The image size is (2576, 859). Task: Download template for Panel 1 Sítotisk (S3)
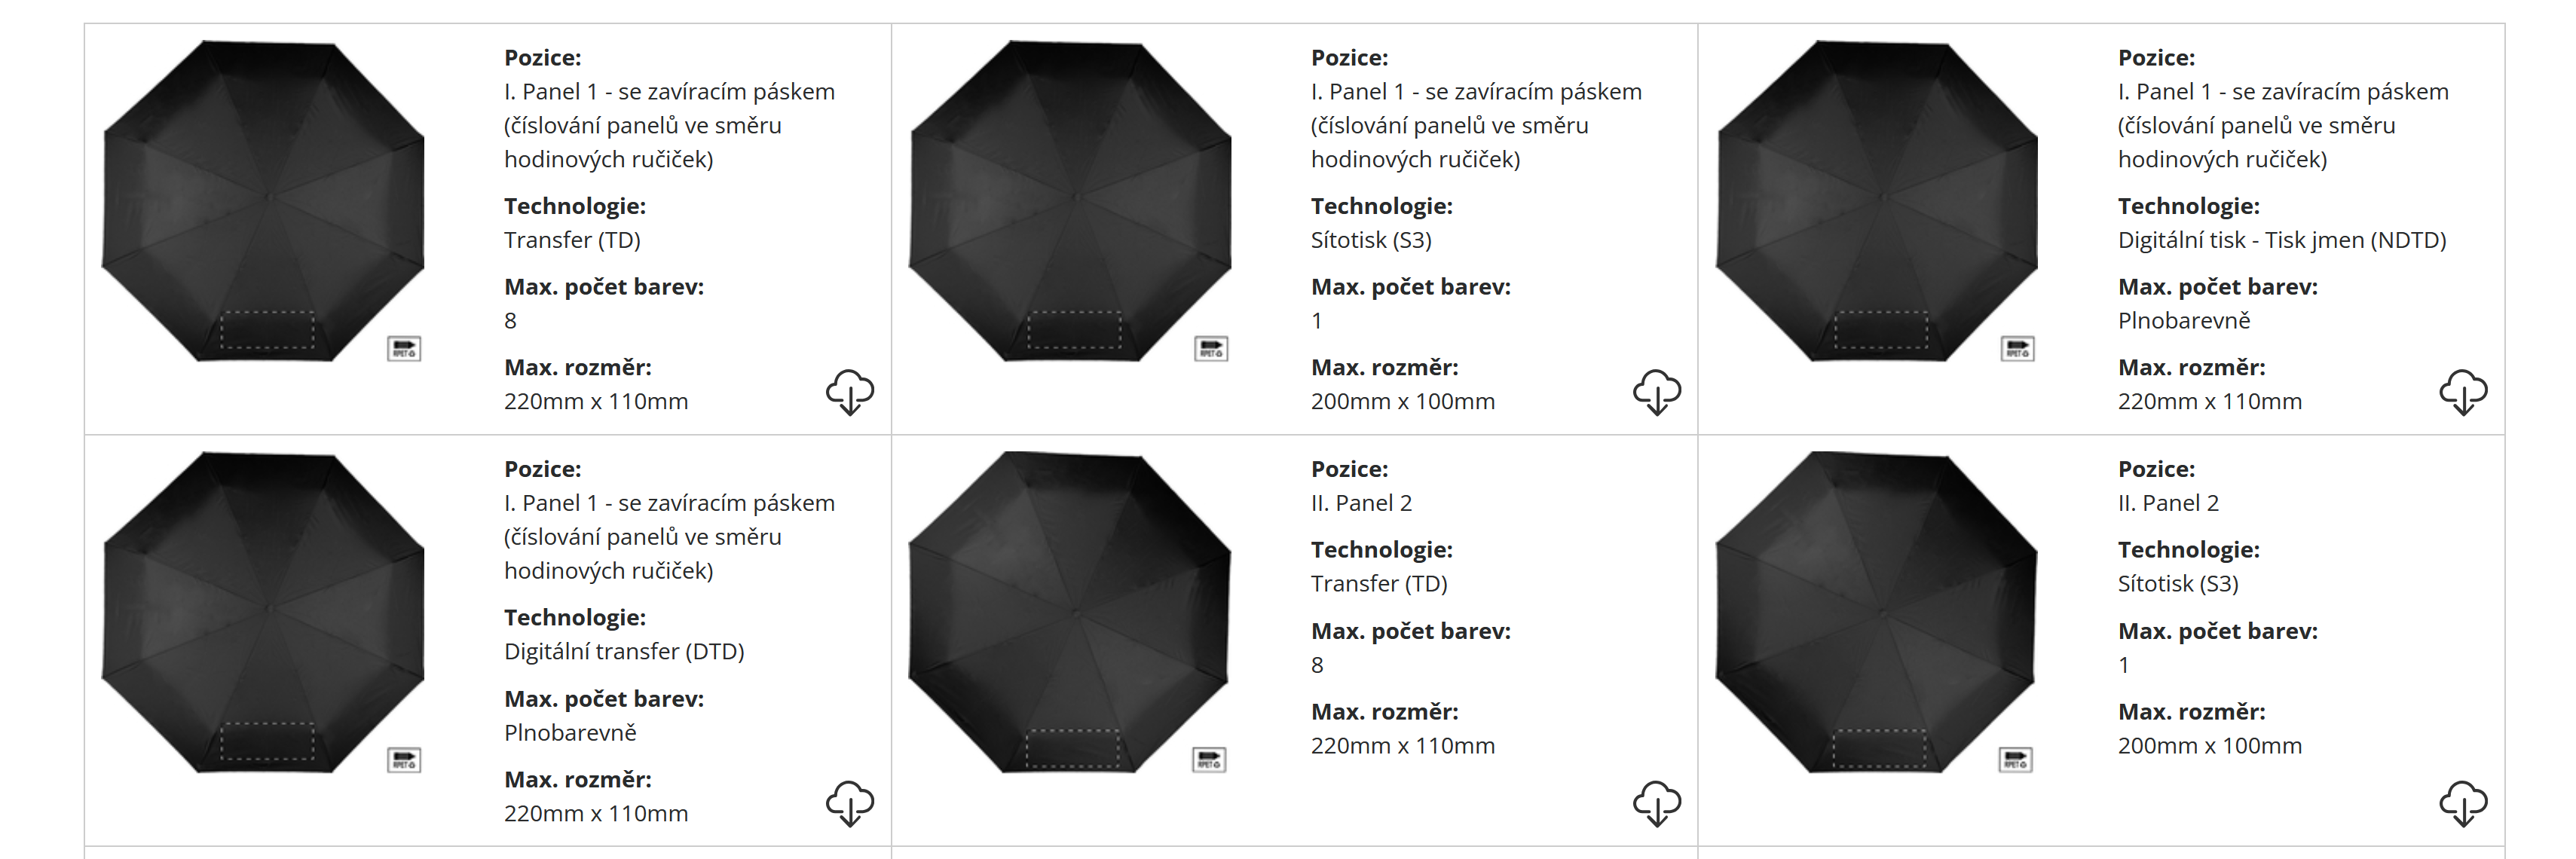click(1656, 391)
